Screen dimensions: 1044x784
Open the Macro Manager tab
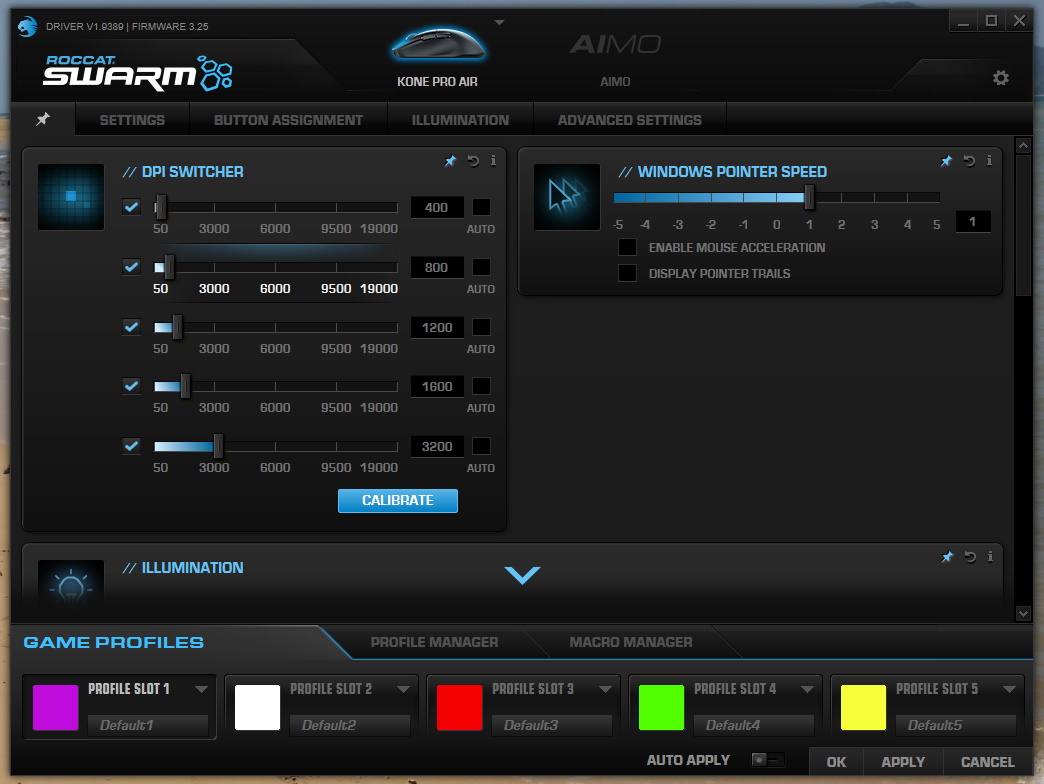pyautogui.click(x=631, y=642)
